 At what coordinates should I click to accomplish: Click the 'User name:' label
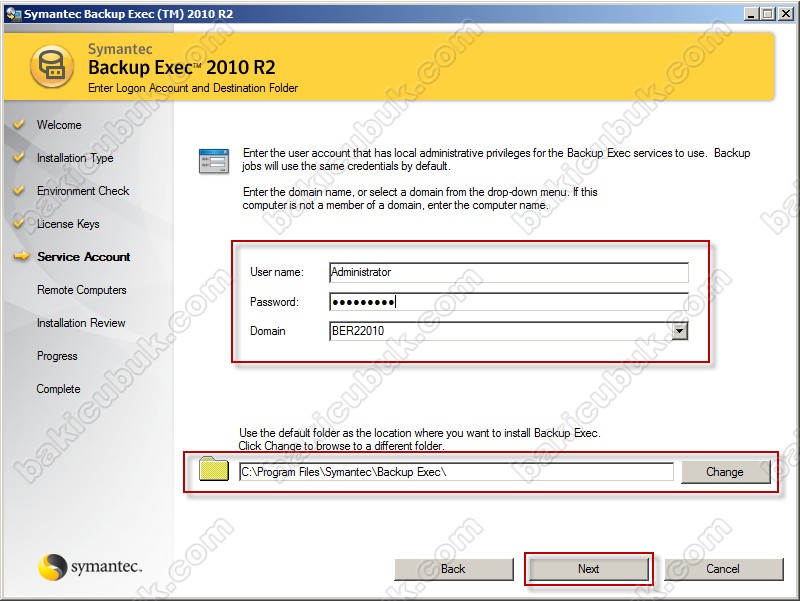(x=277, y=272)
